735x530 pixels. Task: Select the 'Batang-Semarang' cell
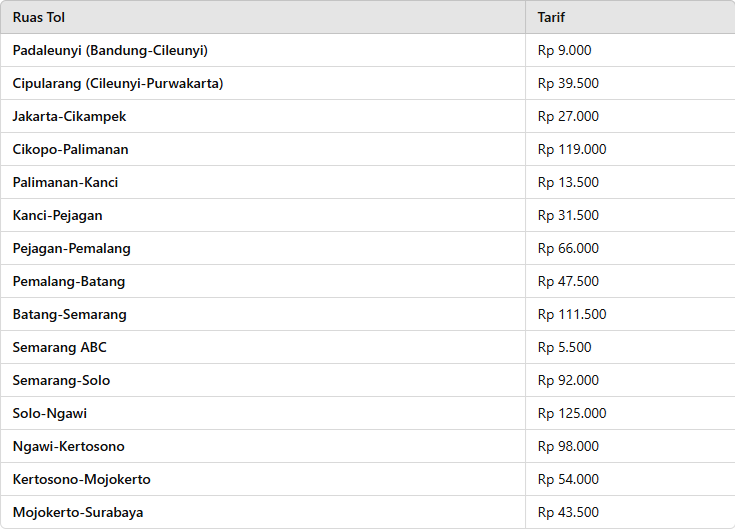[x=263, y=314]
